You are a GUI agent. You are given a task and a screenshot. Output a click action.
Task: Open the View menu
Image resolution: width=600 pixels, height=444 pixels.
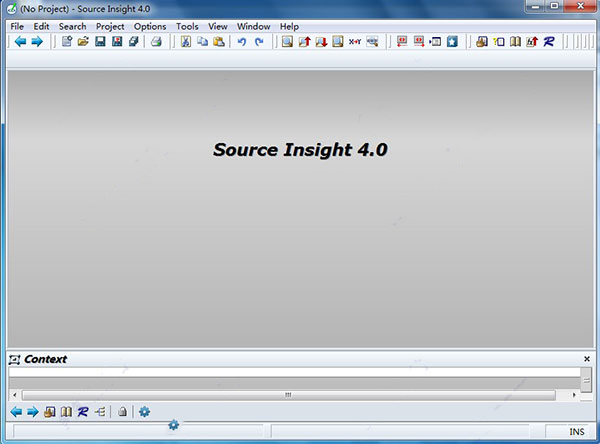pos(218,26)
